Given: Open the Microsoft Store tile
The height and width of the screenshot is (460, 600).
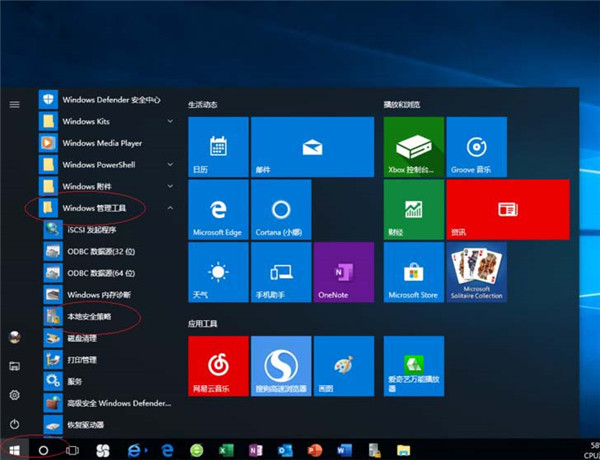Looking at the screenshot, I should pyautogui.click(x=414, y=271).
